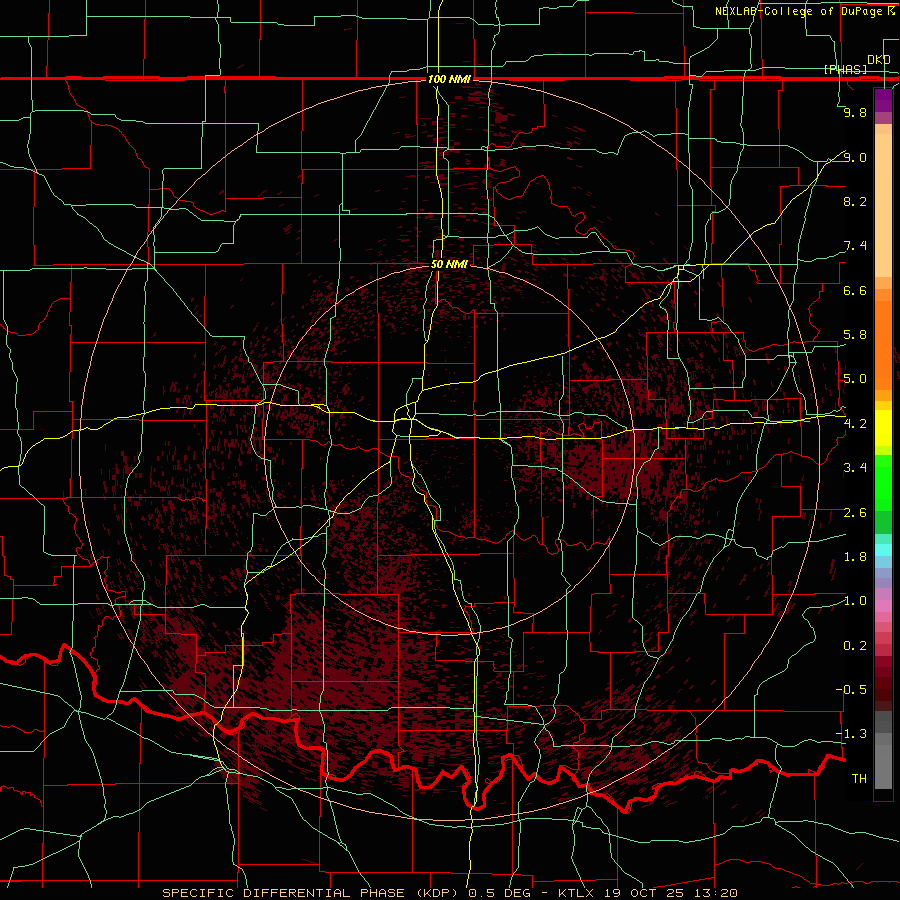
Task: Click the 3.4 value on the color scale
Action: coord(855,468)
